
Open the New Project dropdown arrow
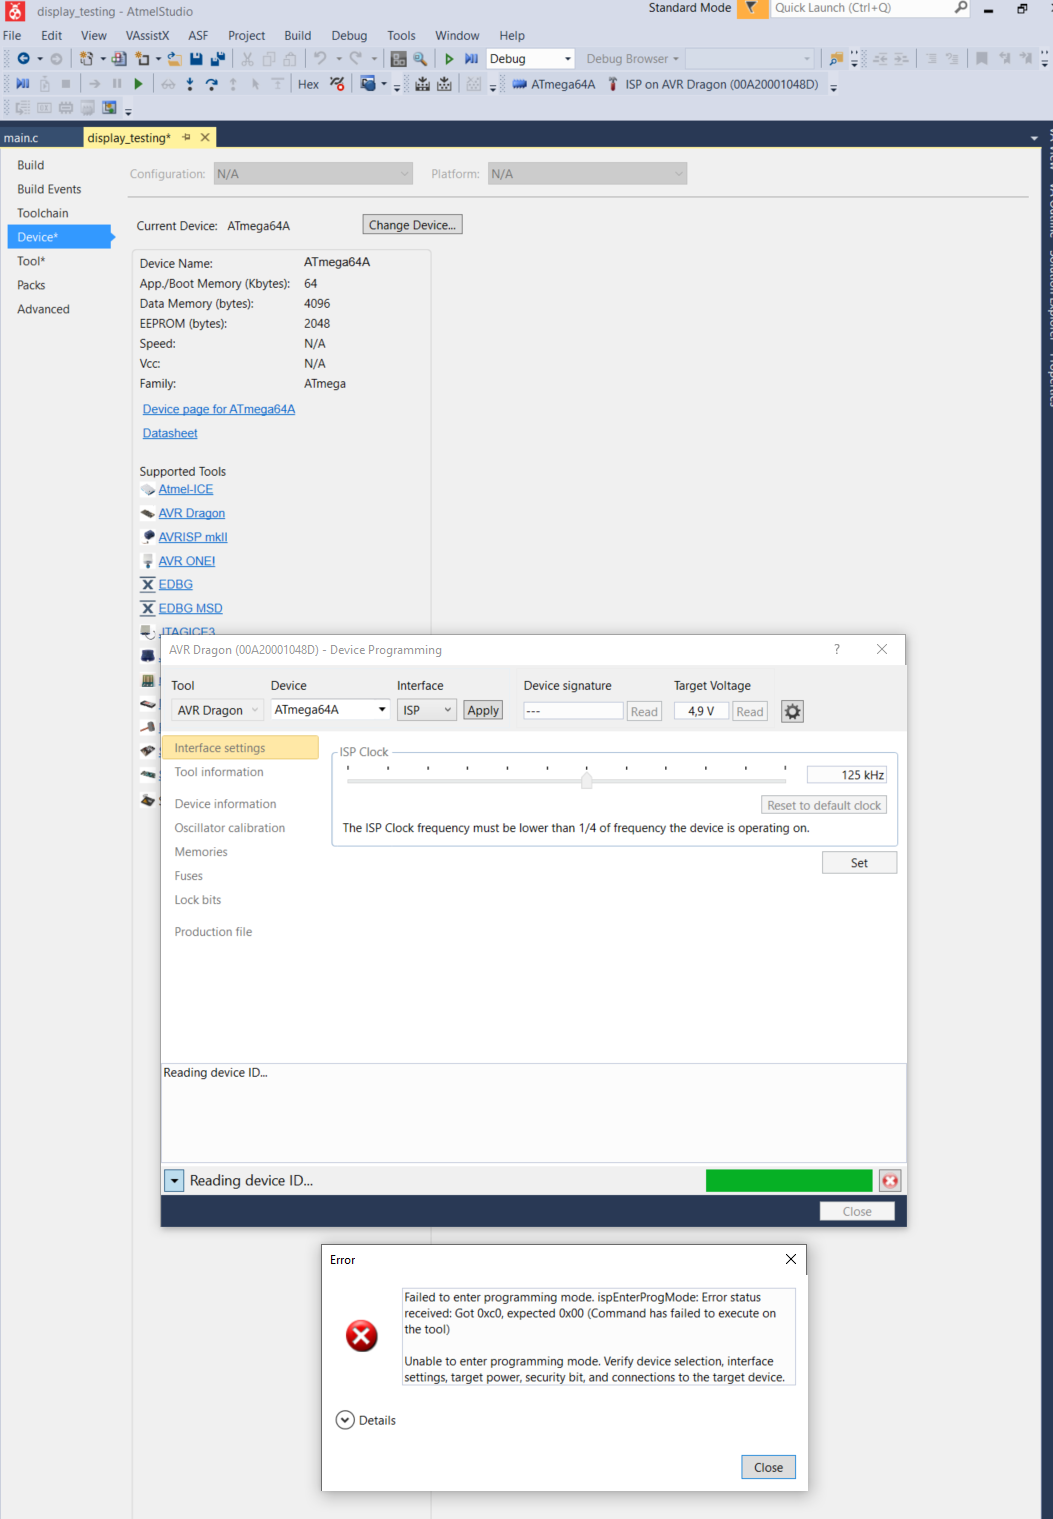click(103, 59)
